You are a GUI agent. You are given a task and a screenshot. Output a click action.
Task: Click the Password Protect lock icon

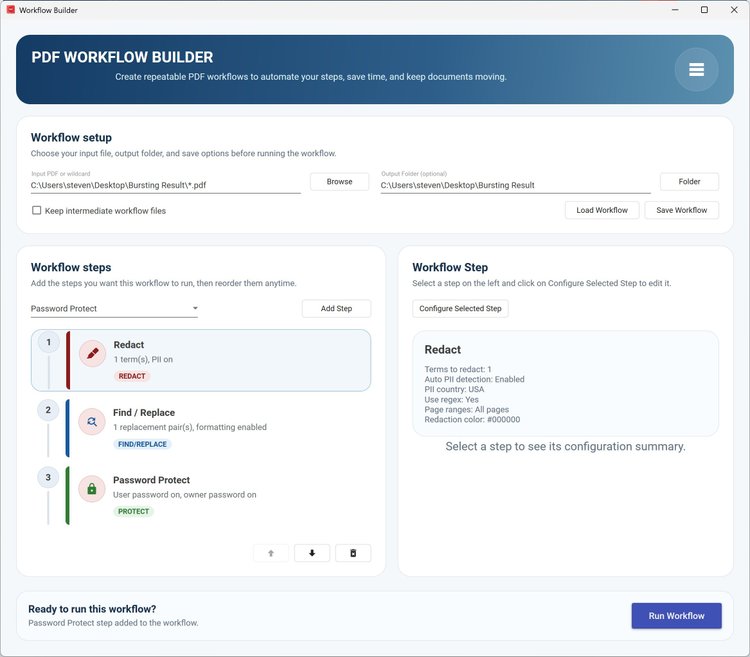(x=92, y=489)
